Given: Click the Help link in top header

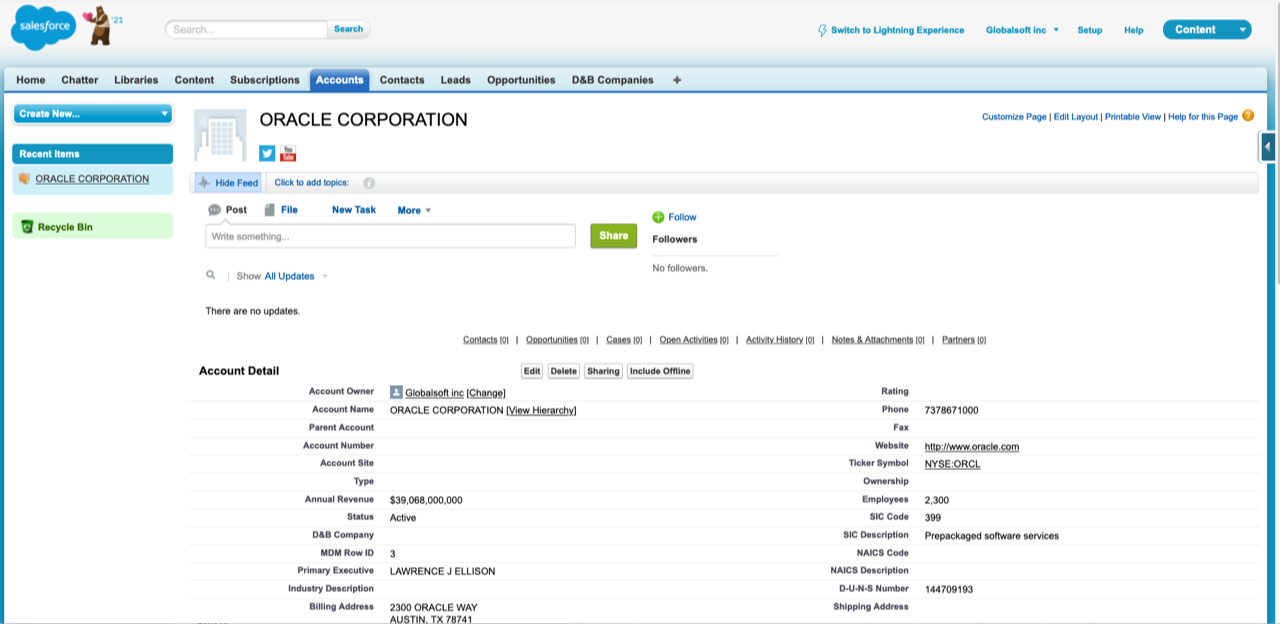Looking at the screenshot, I should [x=1134, y=30].
